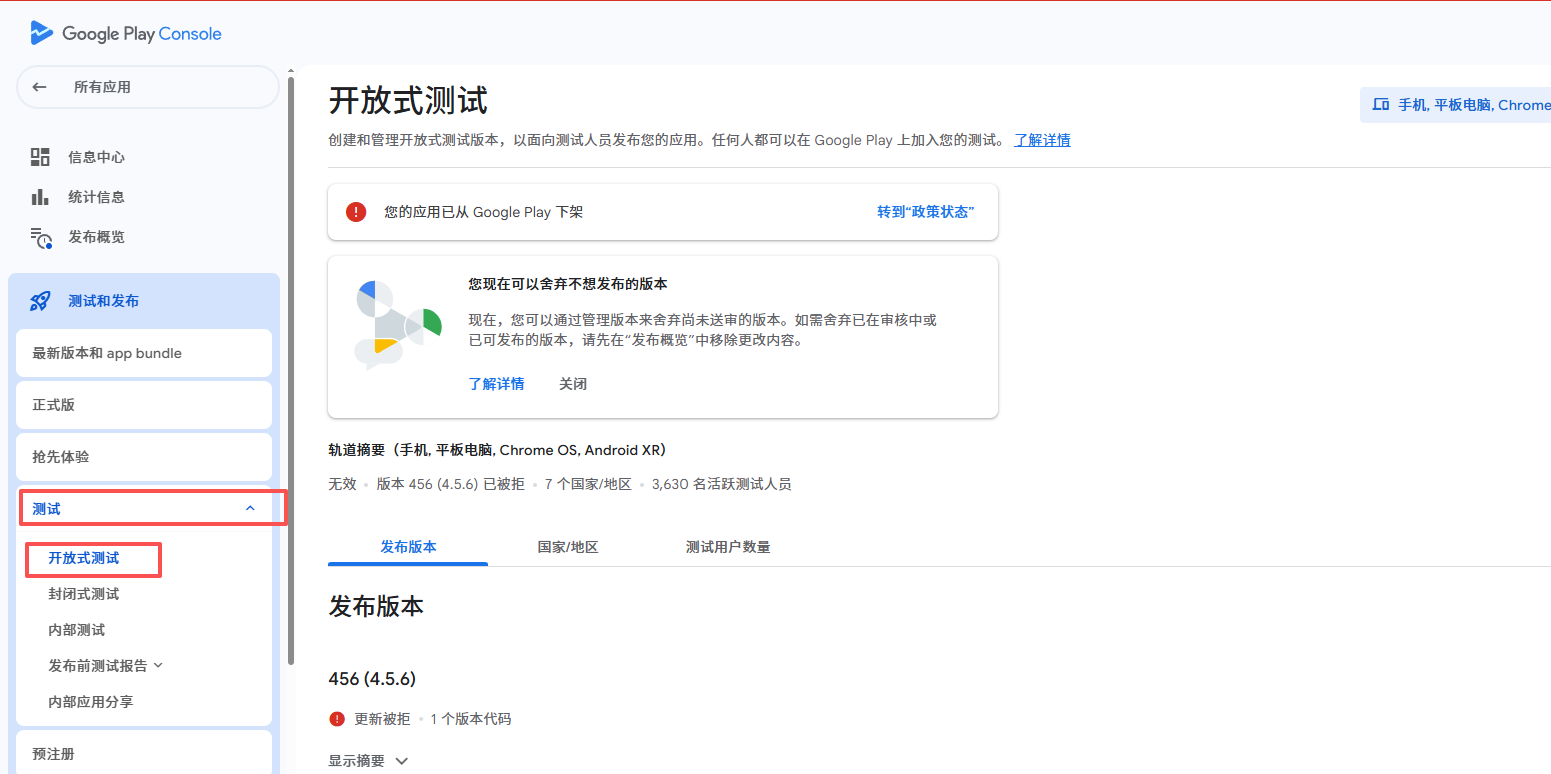
Task: Click the colorful illustration in the info card
Action: [397, 324]
